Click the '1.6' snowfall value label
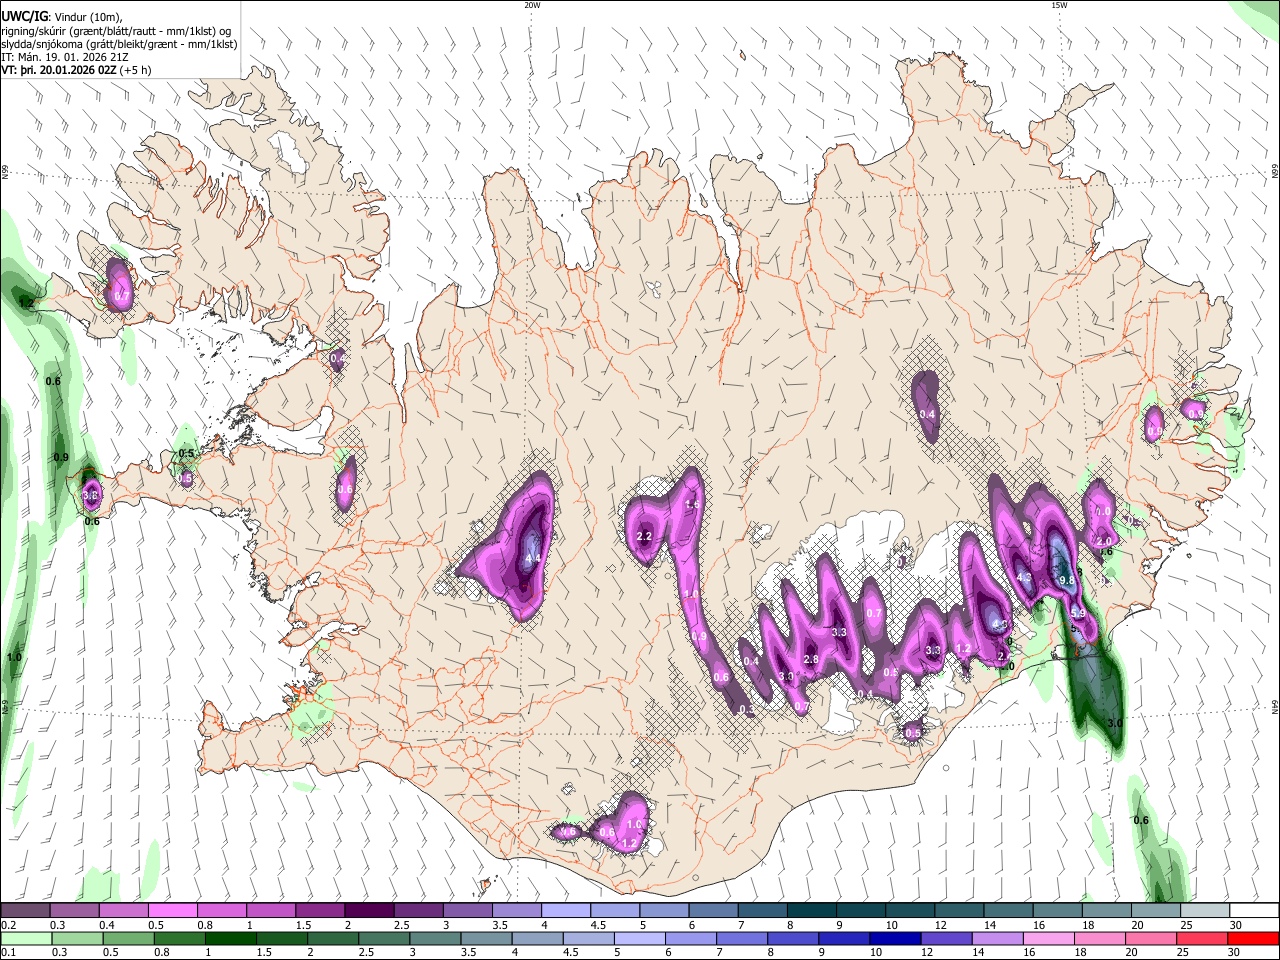Image resolution: width=1280 pixels, height=960 pixels. pos(692,505)
